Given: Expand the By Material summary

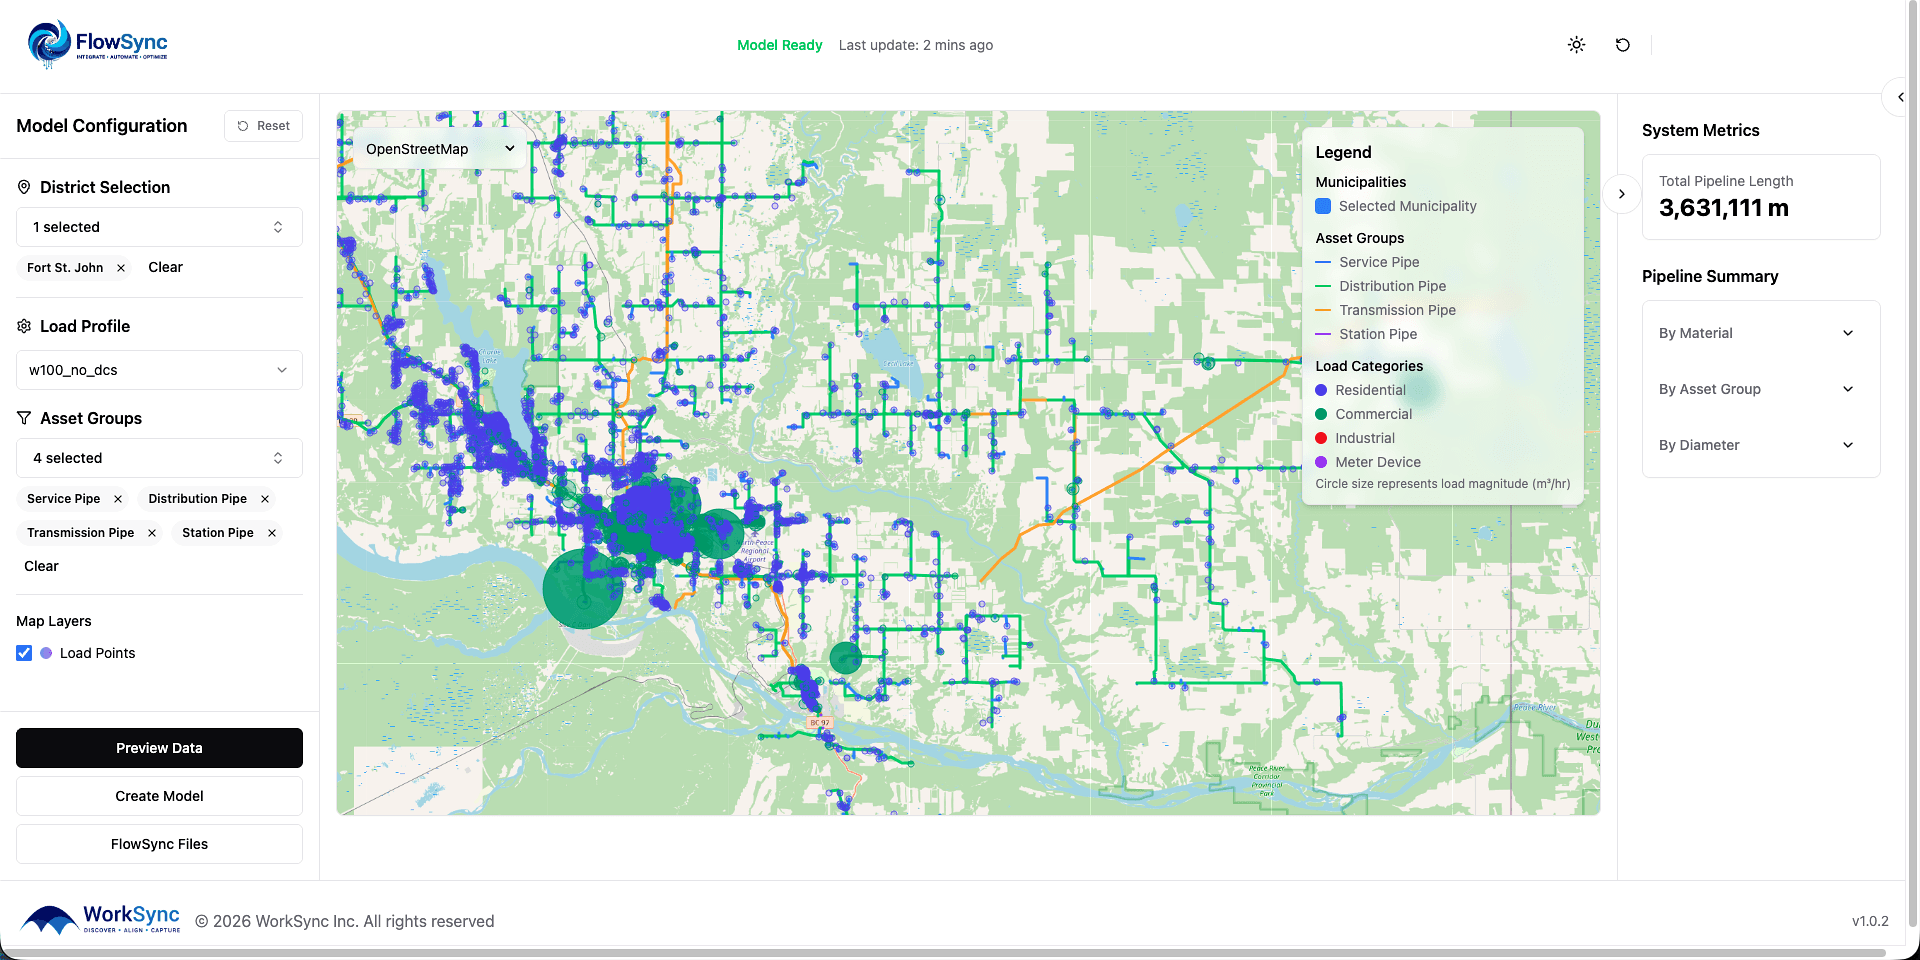Looking at the screenshot, I should 1760,333.
